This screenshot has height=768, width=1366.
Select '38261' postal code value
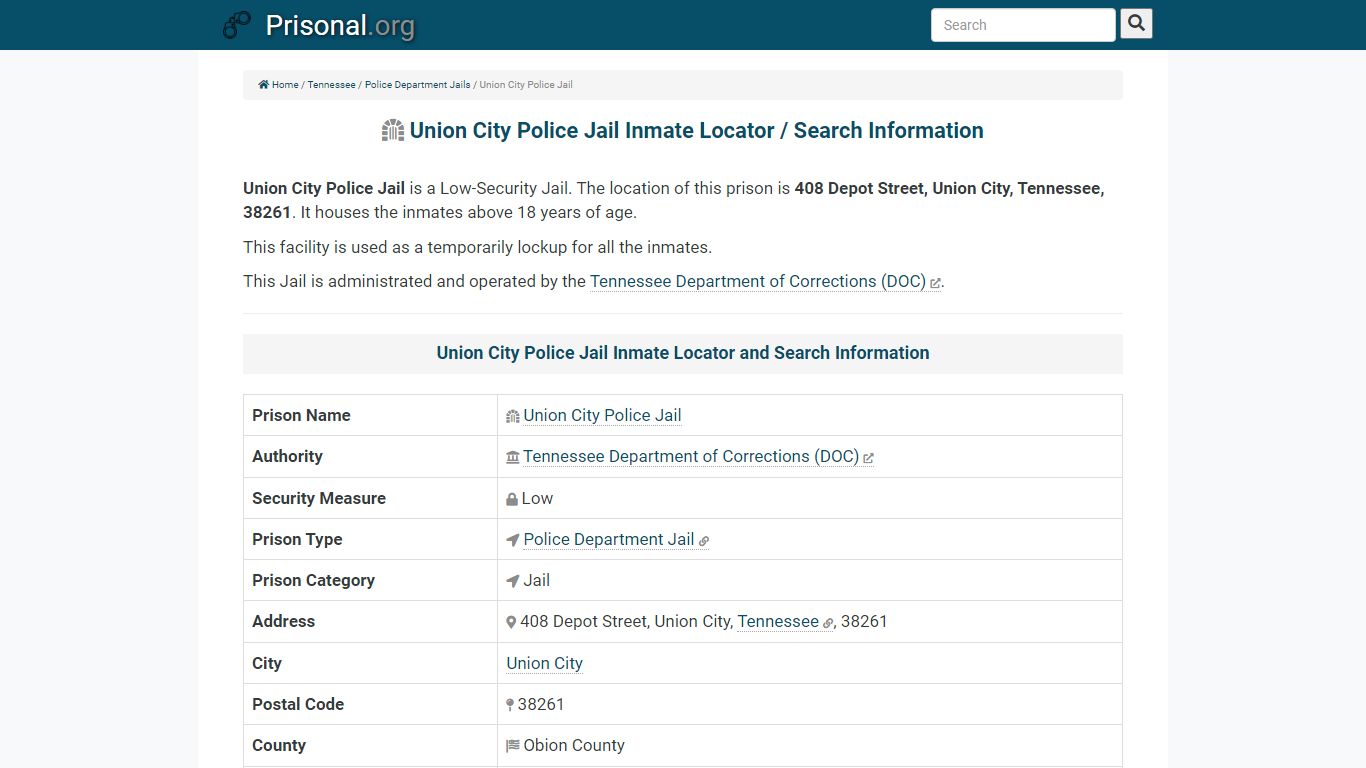click(x=541, y=704)
